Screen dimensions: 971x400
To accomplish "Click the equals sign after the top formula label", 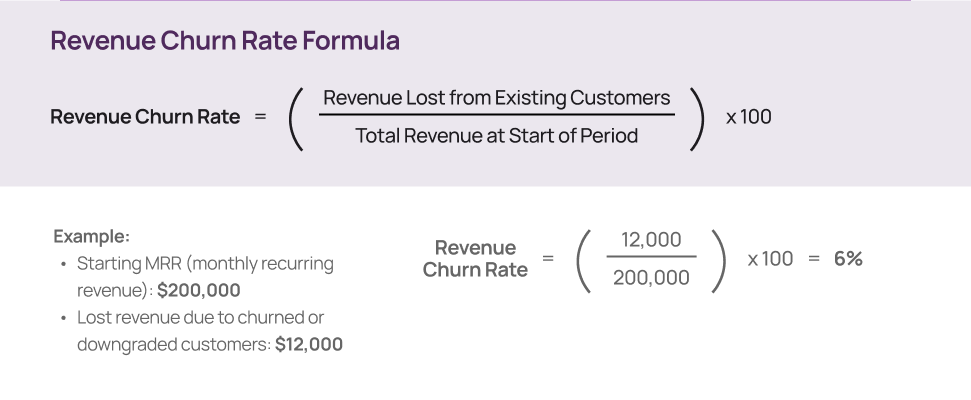I will tap(260, 117).
